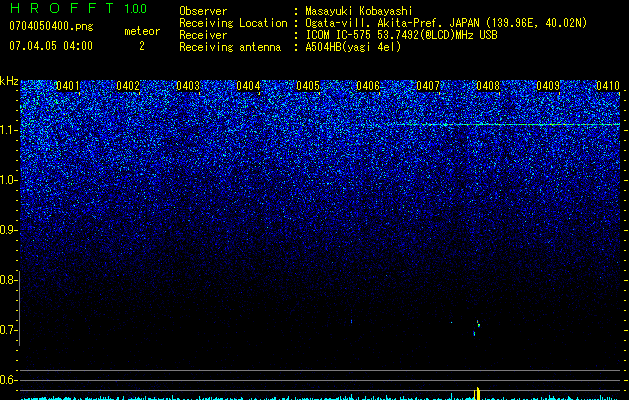Click the 0404 time marker
629x400 pixels.
248,86
